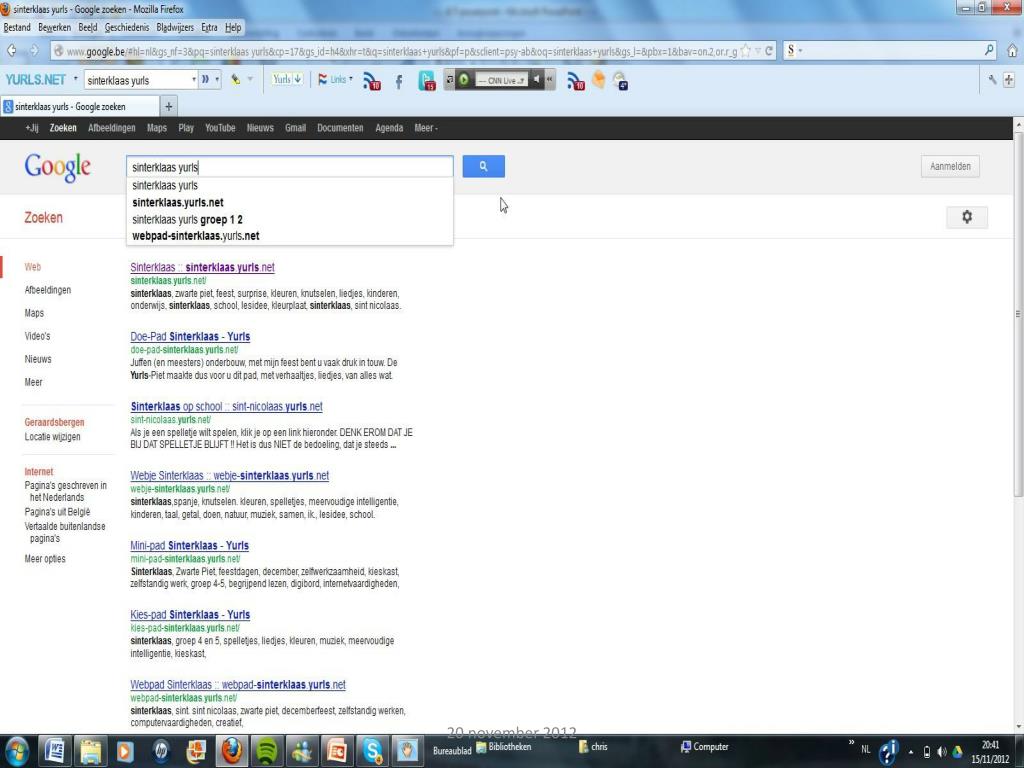Click the Firefox back arrow button
The height and width of the screenshot is (768, 1024).
click(11, 51)
